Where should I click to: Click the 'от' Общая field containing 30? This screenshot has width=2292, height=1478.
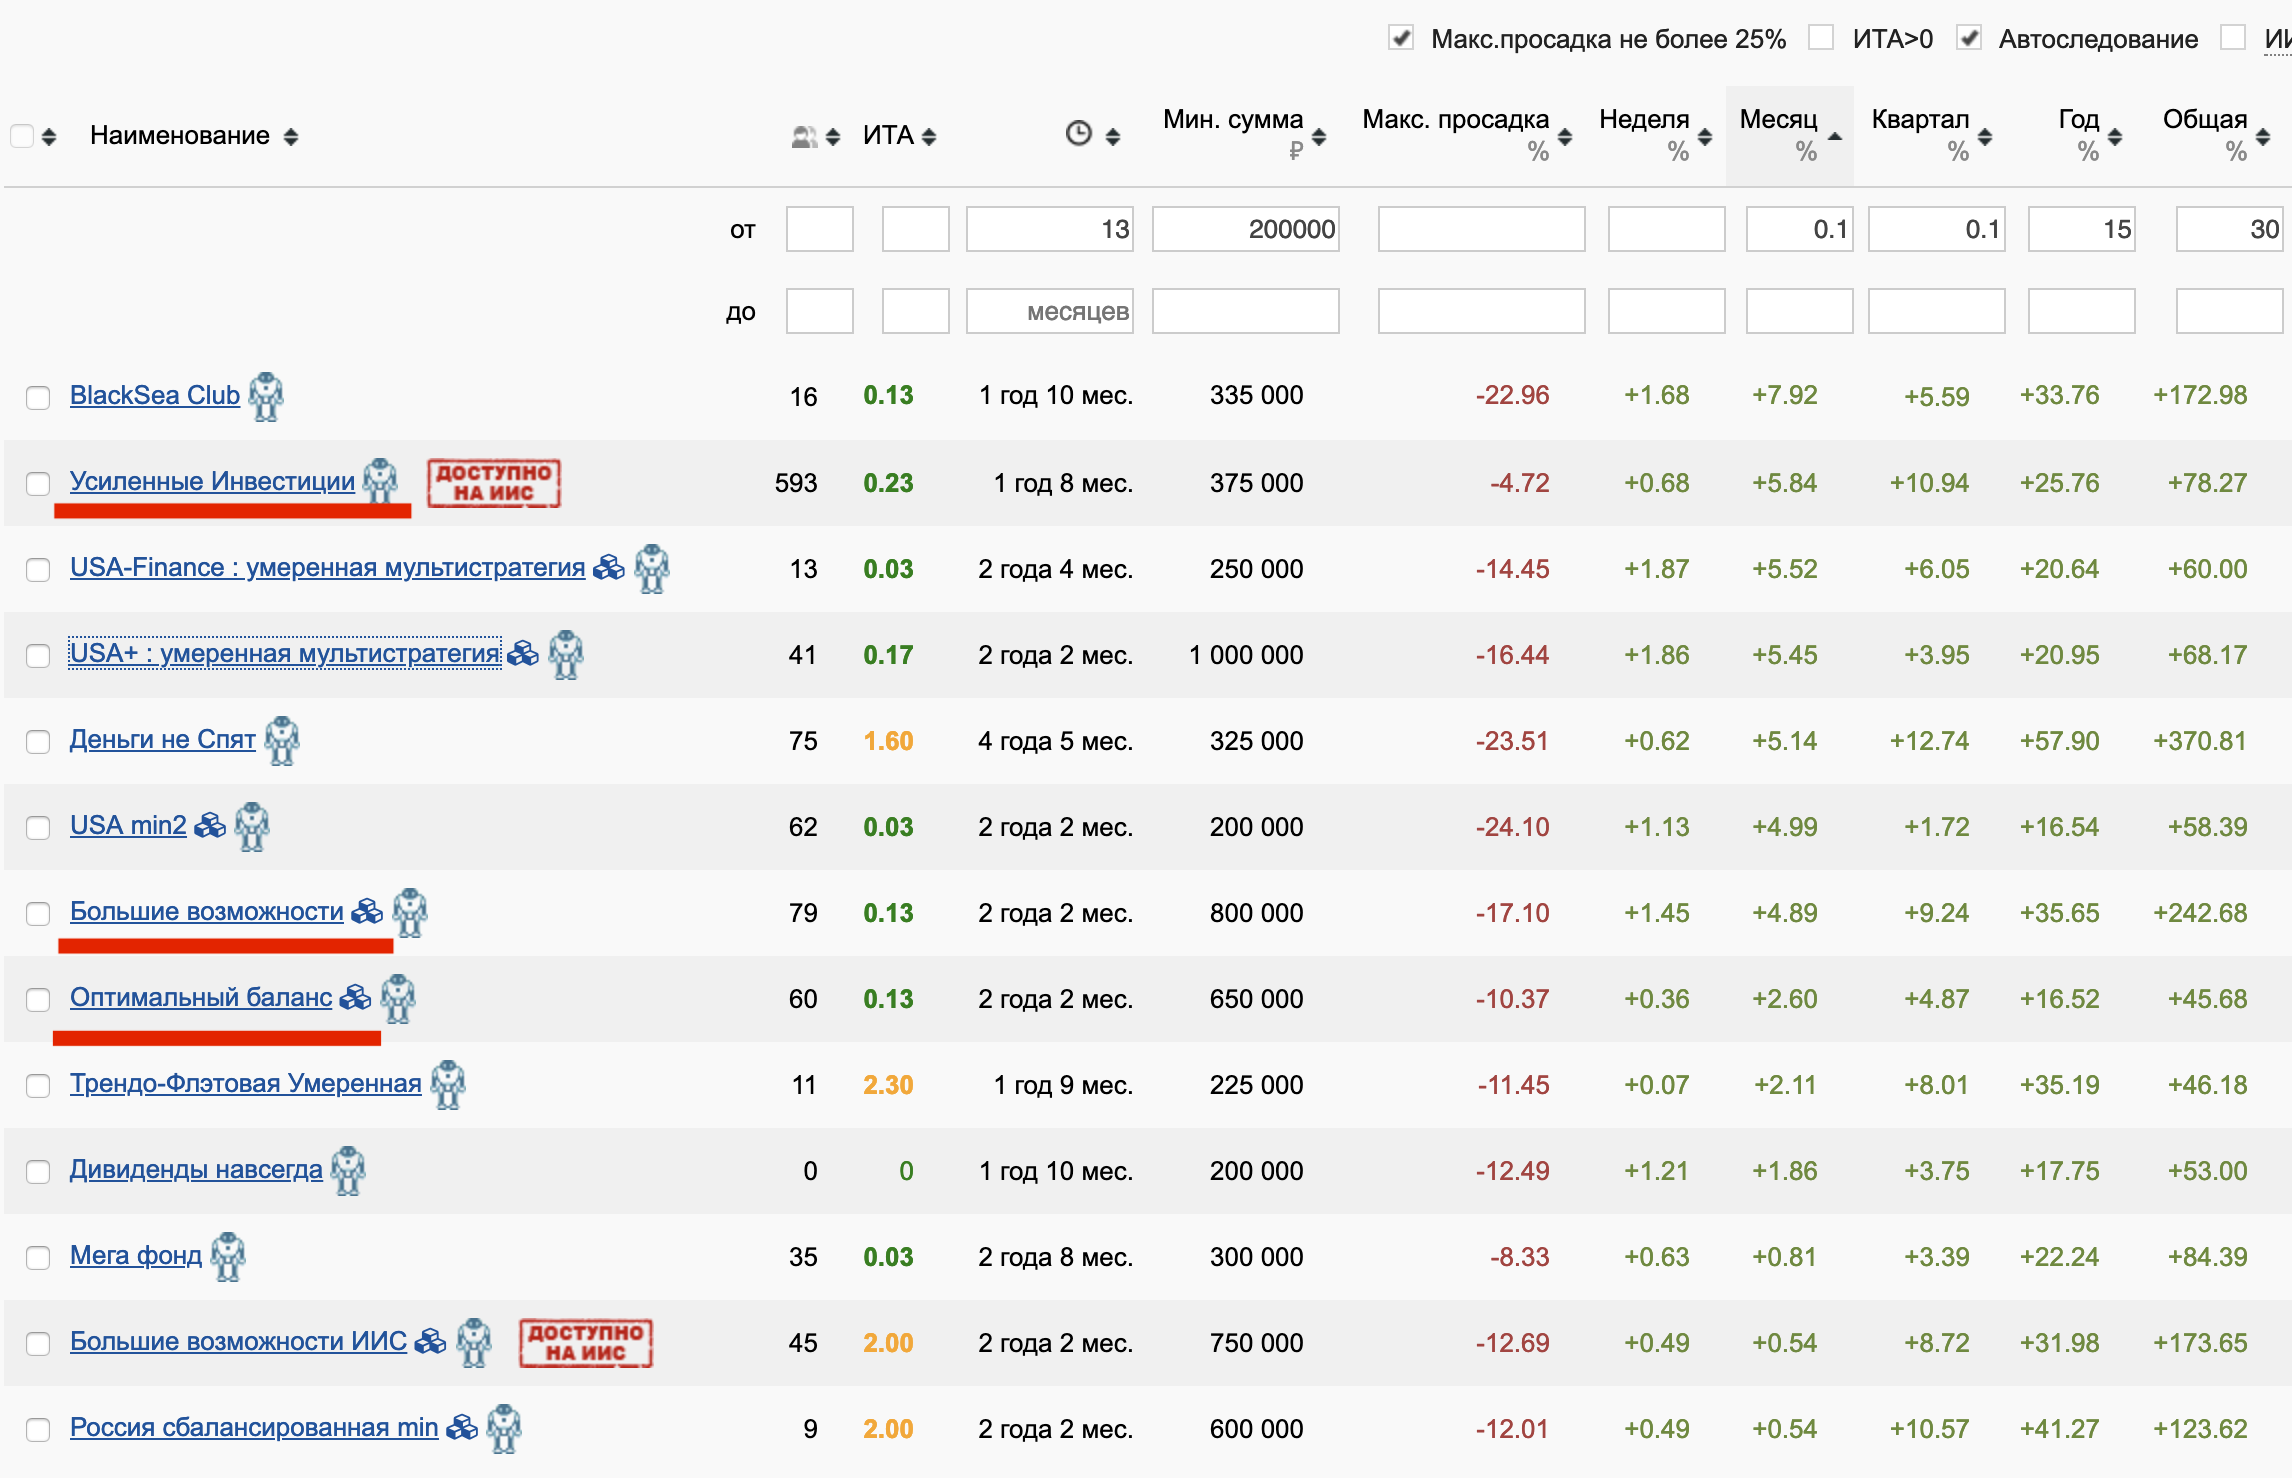pos(2230,229)
